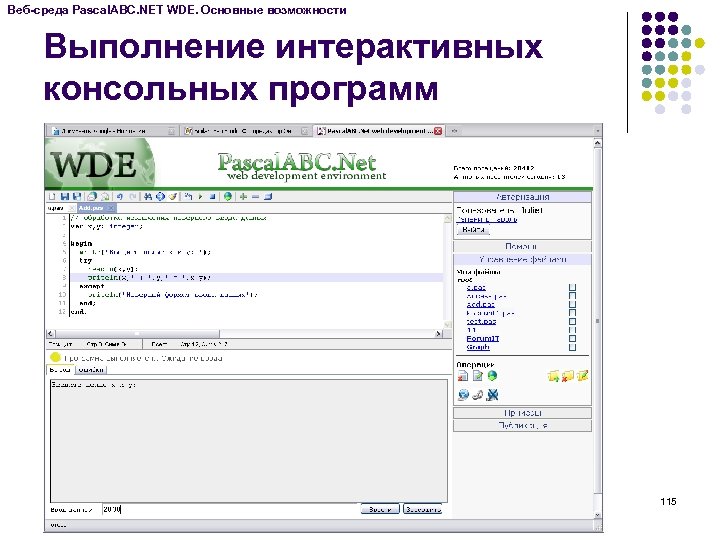Expand the Помощь panel header

(523, 247)
